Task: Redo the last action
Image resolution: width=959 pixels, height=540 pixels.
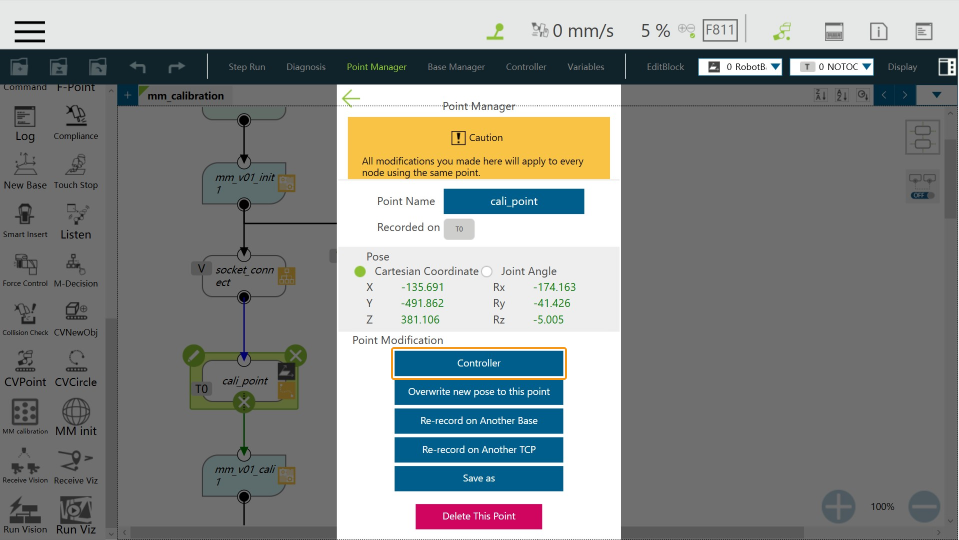Action: coord(176,67)
